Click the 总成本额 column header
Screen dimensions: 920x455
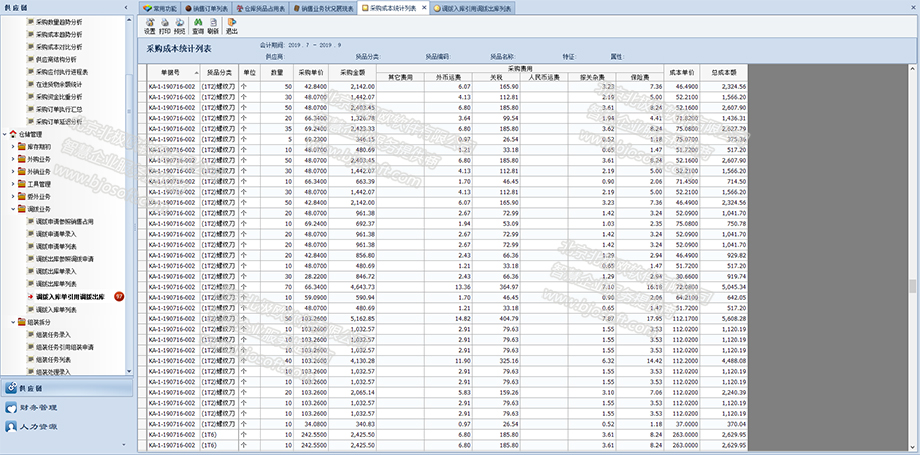click(x=724, y=73)
